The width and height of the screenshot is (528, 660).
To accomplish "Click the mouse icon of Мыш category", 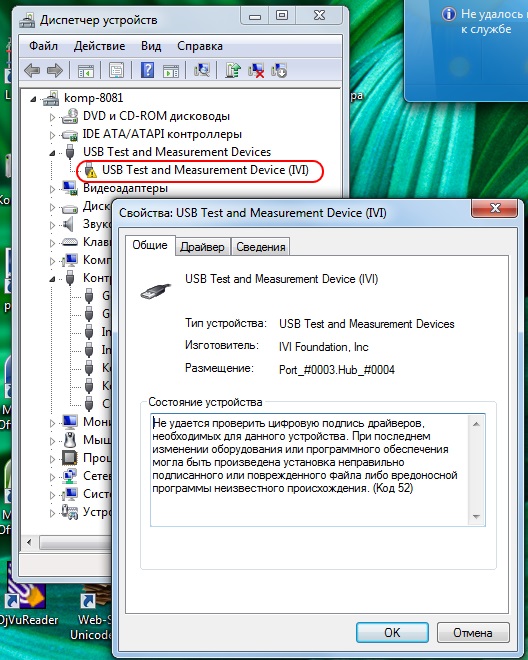I will pyautogui.click(x=70, y=440).
